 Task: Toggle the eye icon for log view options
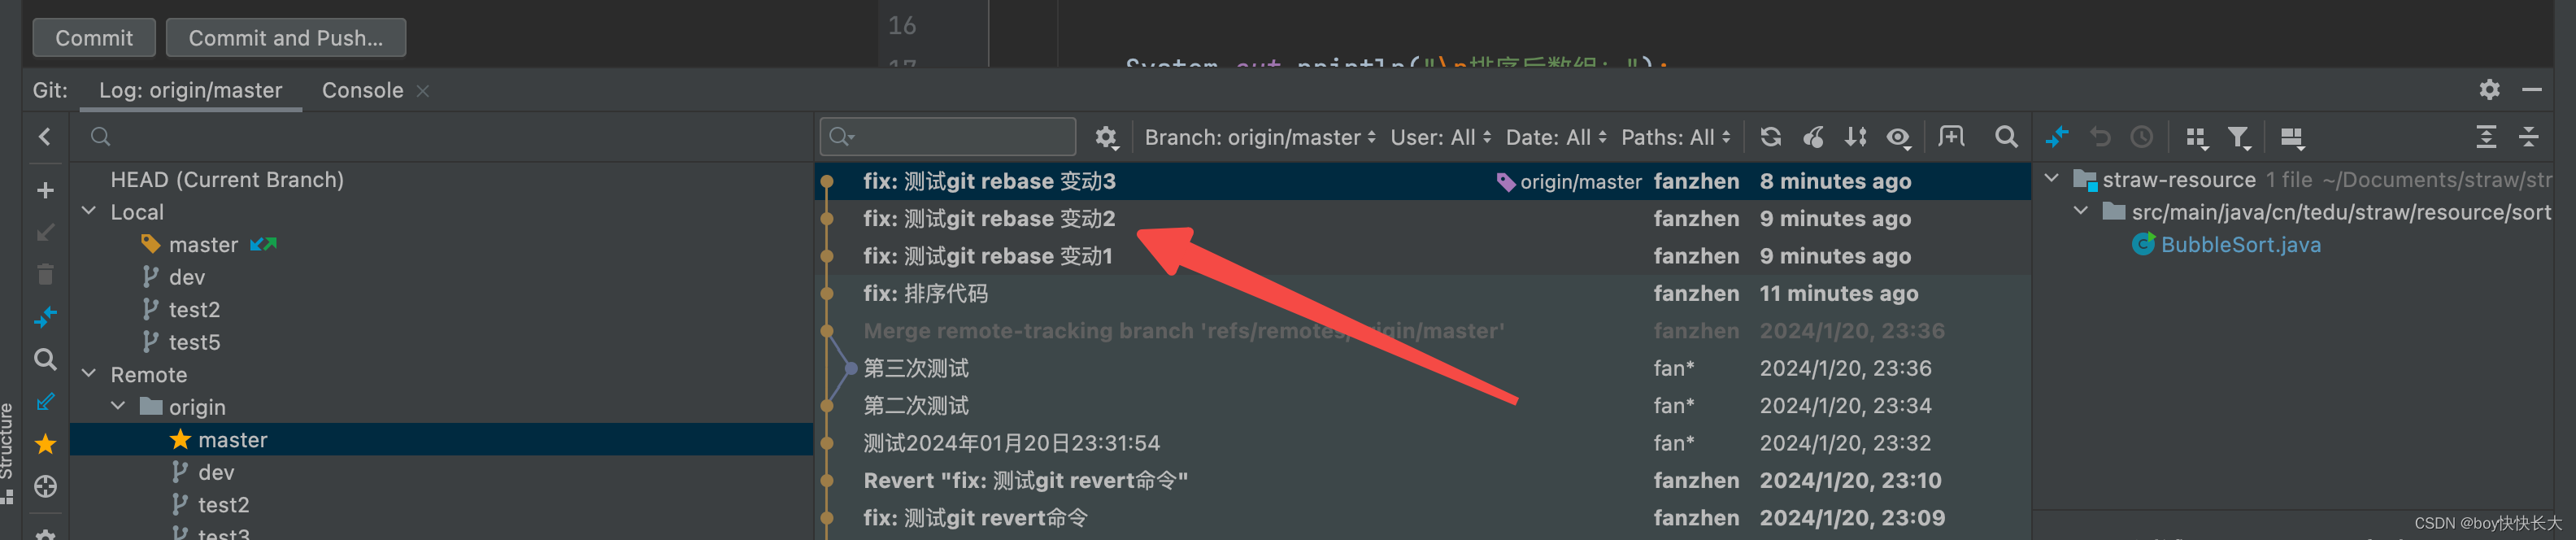[x=1898, y=137]
